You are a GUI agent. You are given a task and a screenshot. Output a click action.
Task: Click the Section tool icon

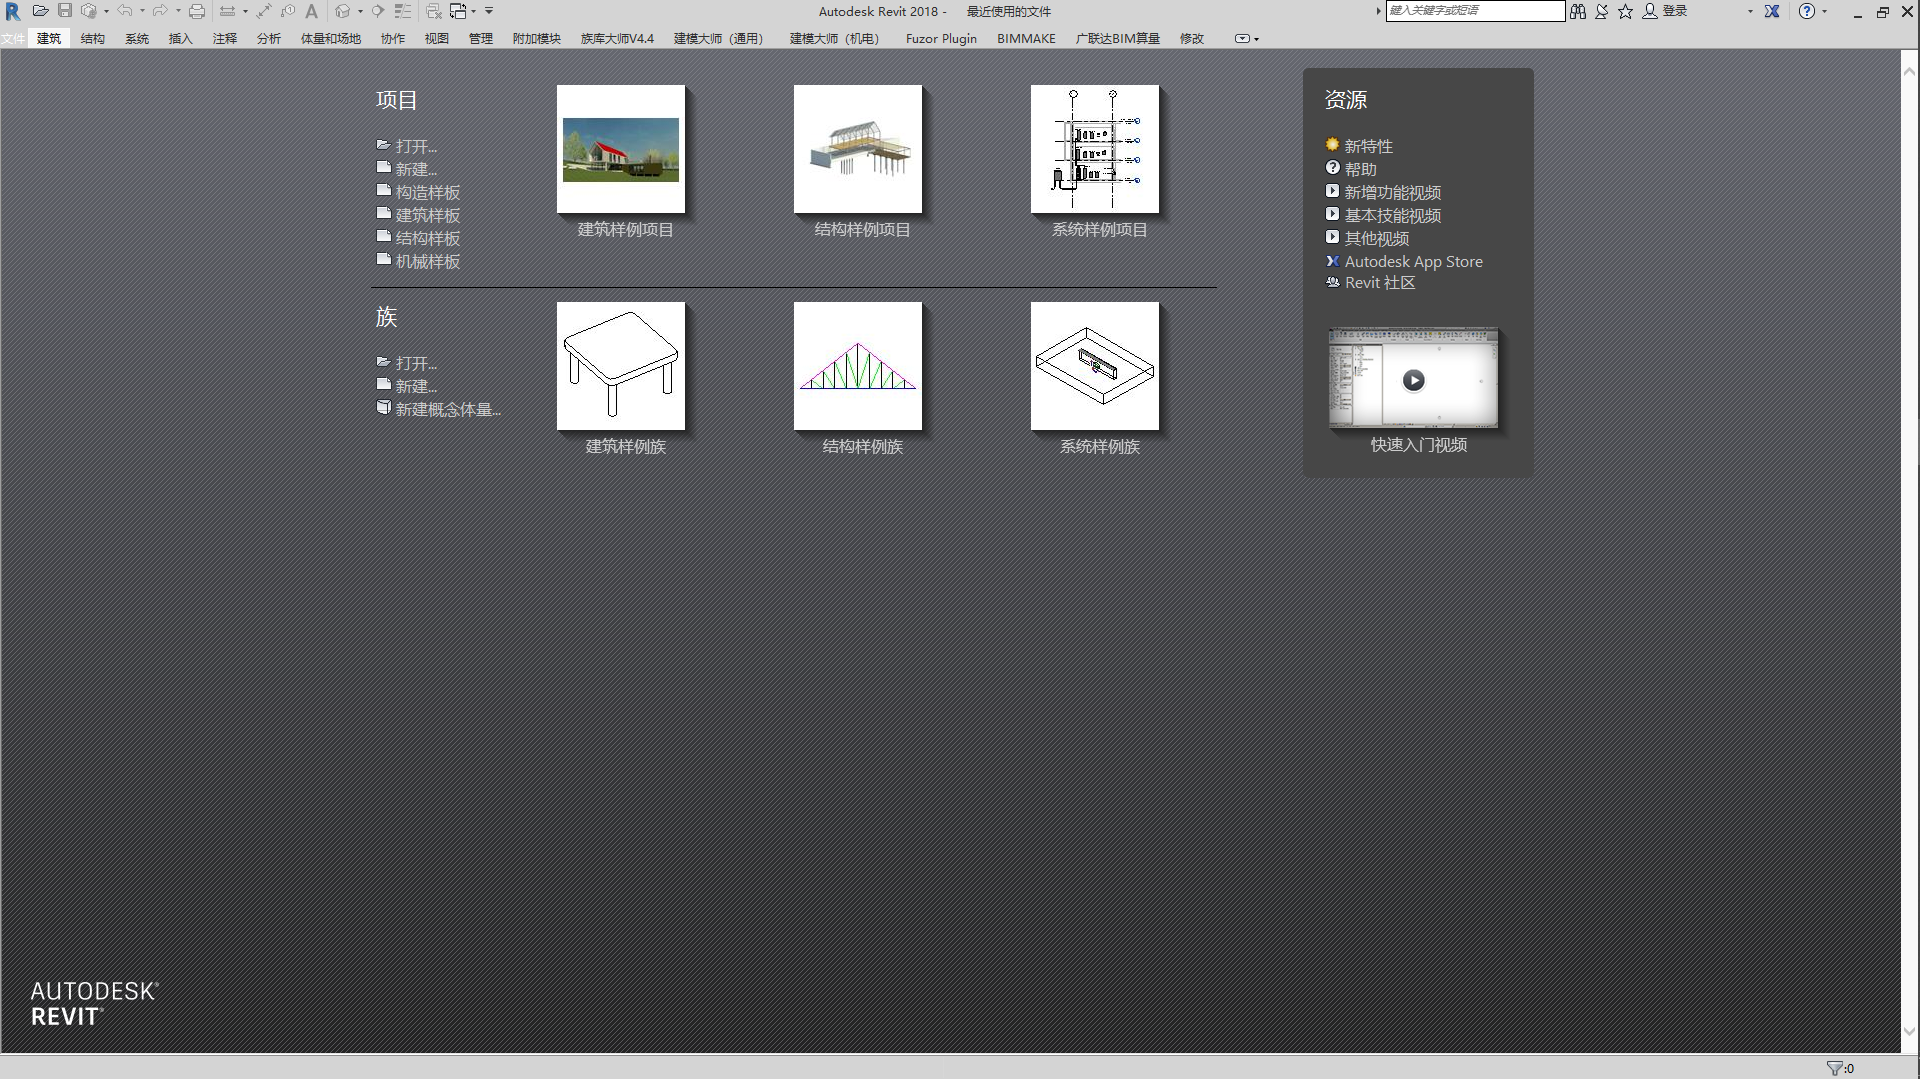pyautogui.click(x=378, y=11)
